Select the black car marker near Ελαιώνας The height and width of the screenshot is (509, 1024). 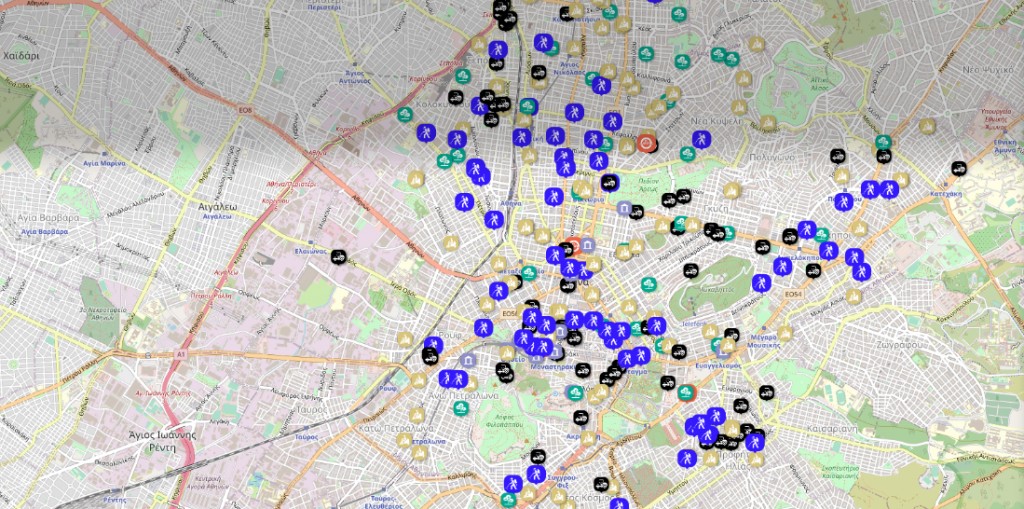pos(340,257)
